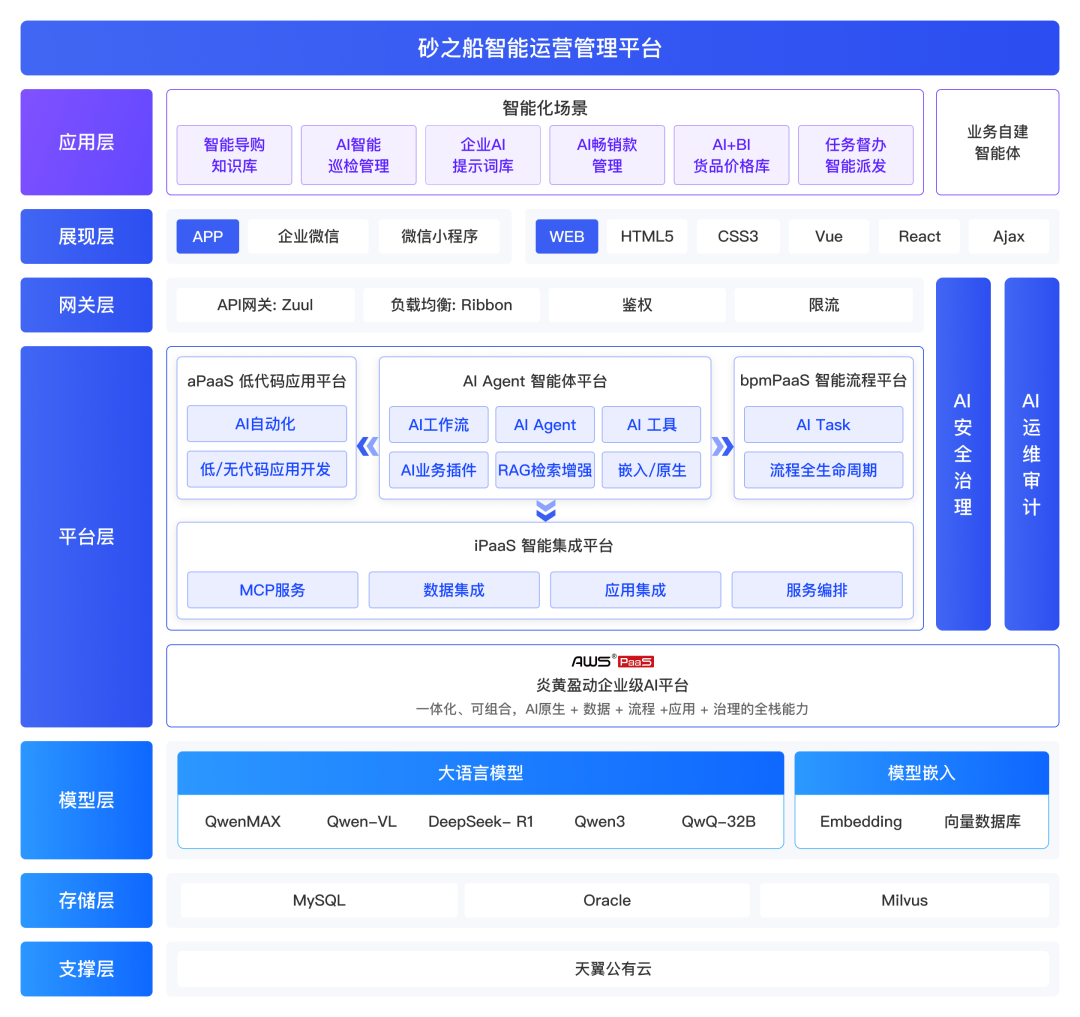The width and height of the screenshot is (1080, 1017).
Task: Click the 鉴权 box
Action: 637,305
